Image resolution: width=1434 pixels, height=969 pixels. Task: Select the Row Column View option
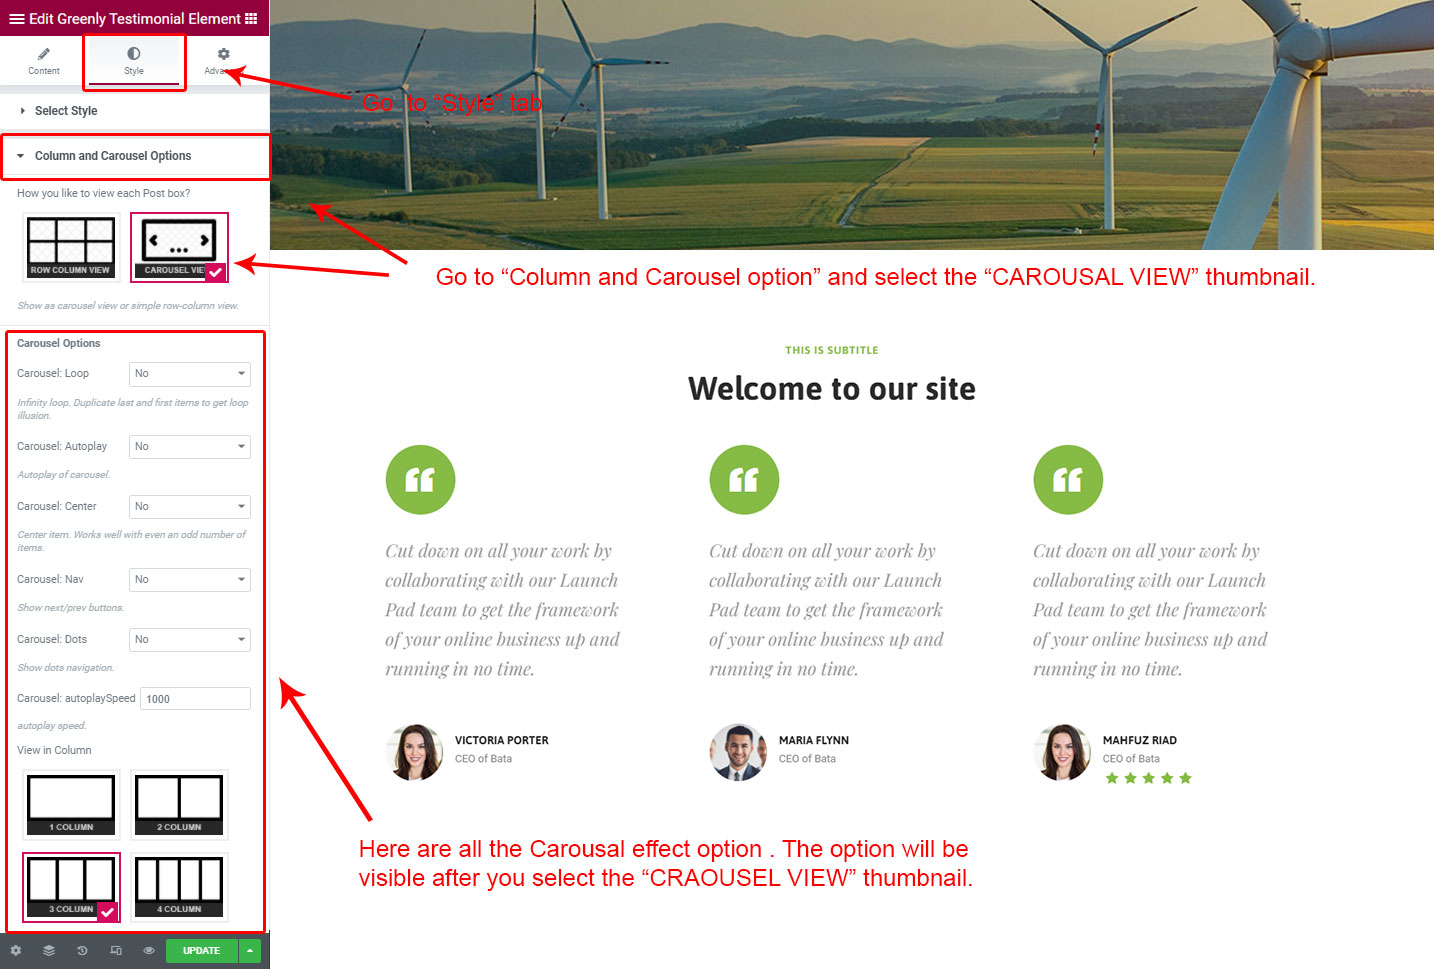[71, 247]
